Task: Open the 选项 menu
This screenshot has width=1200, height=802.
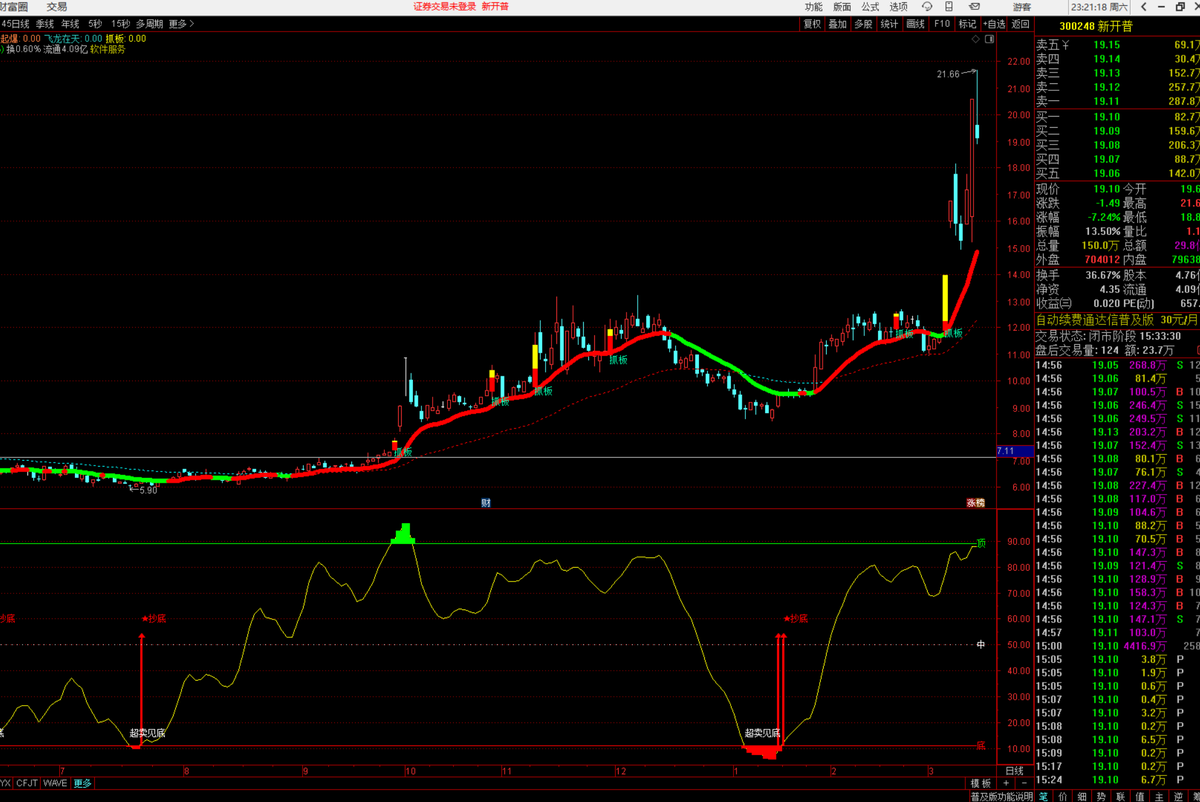Action: point(898,6)
